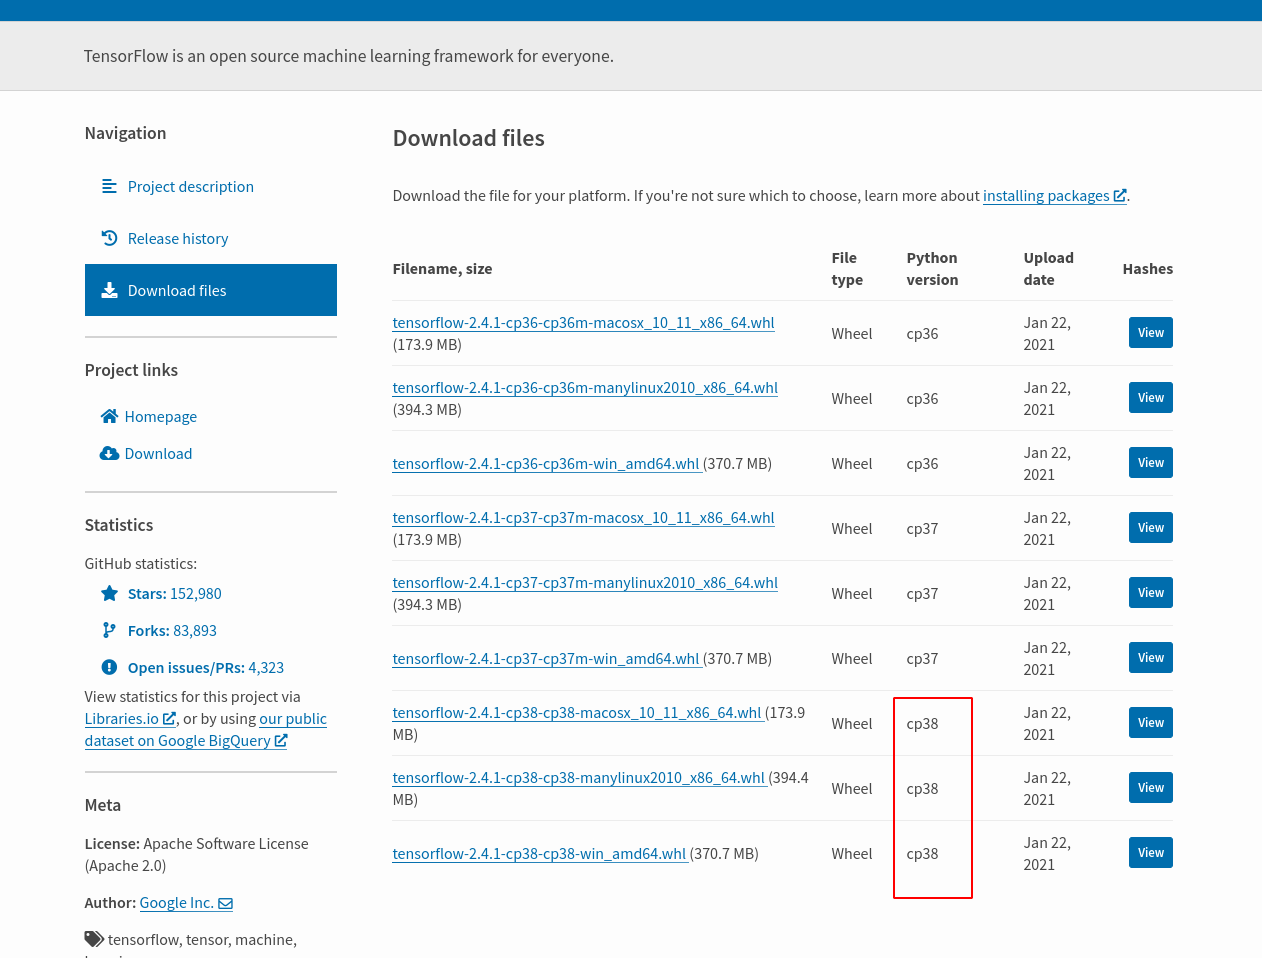Download tensorflow cp36 win_amd64 wheel file
The image size is (1262, 958).
(546, 464)
